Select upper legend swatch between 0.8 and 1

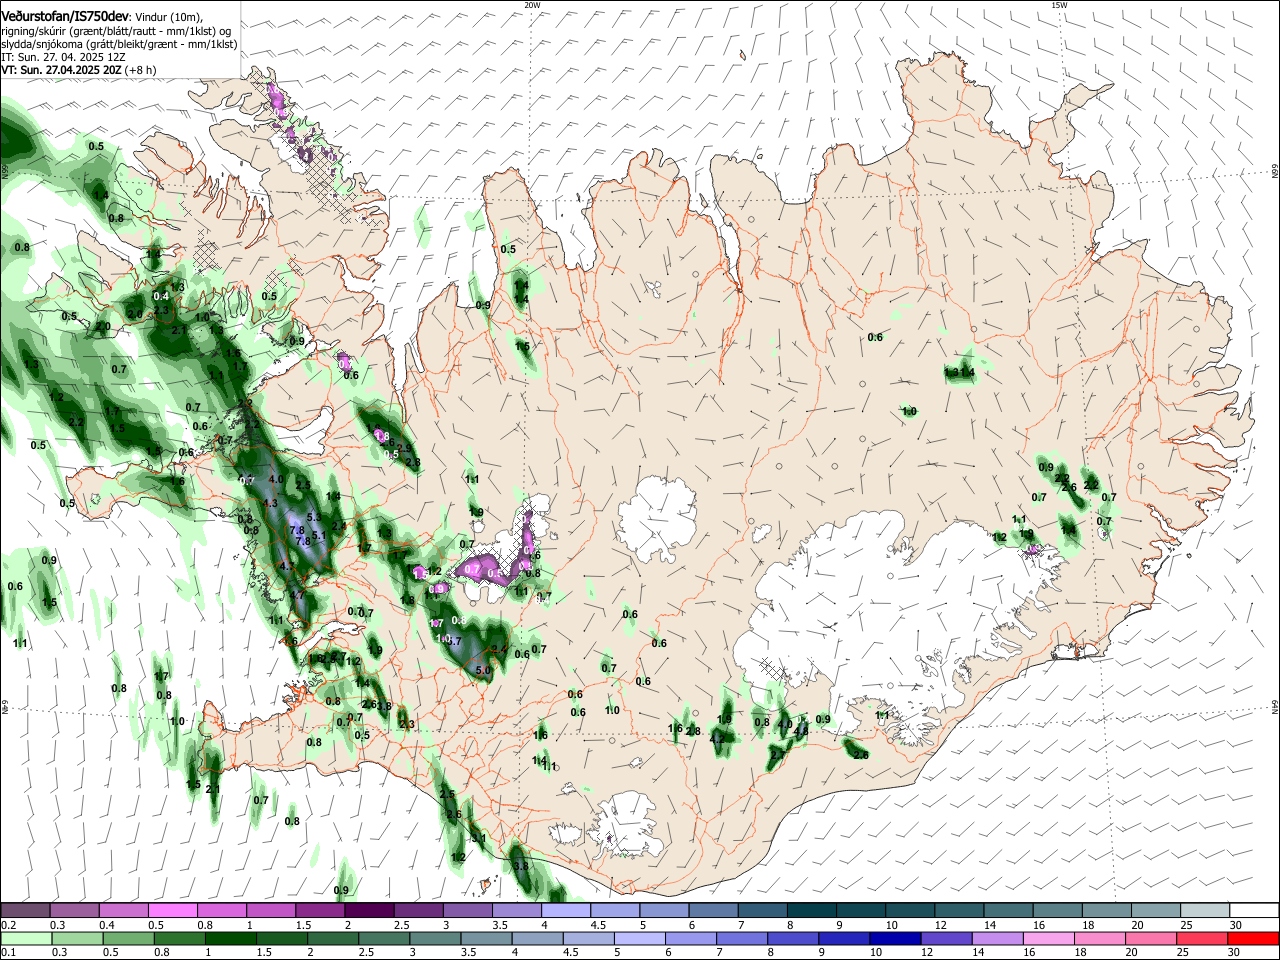click(221, 910)
